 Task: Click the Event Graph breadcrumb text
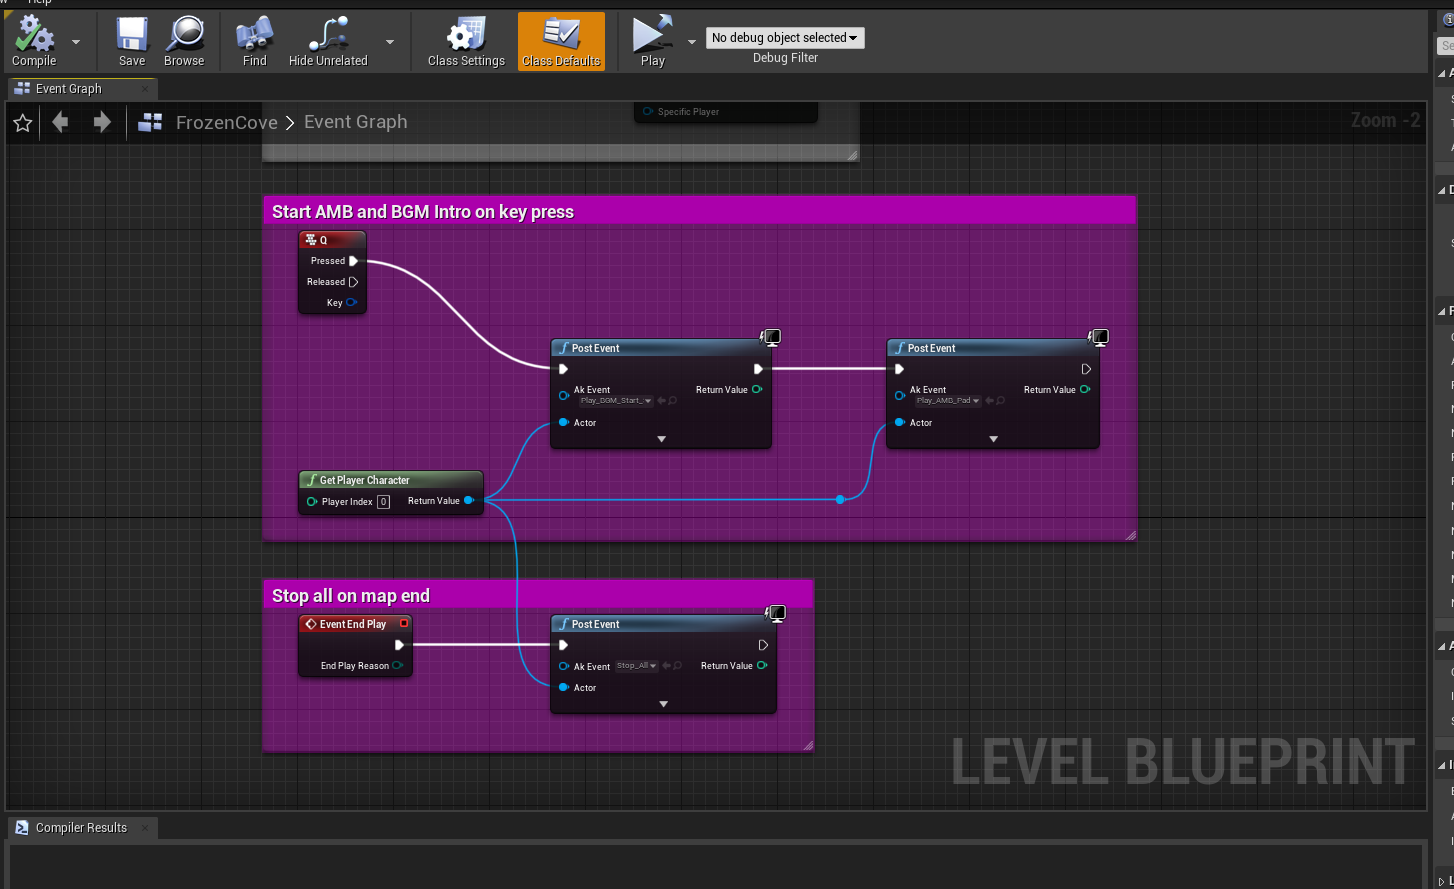point(356,122)
